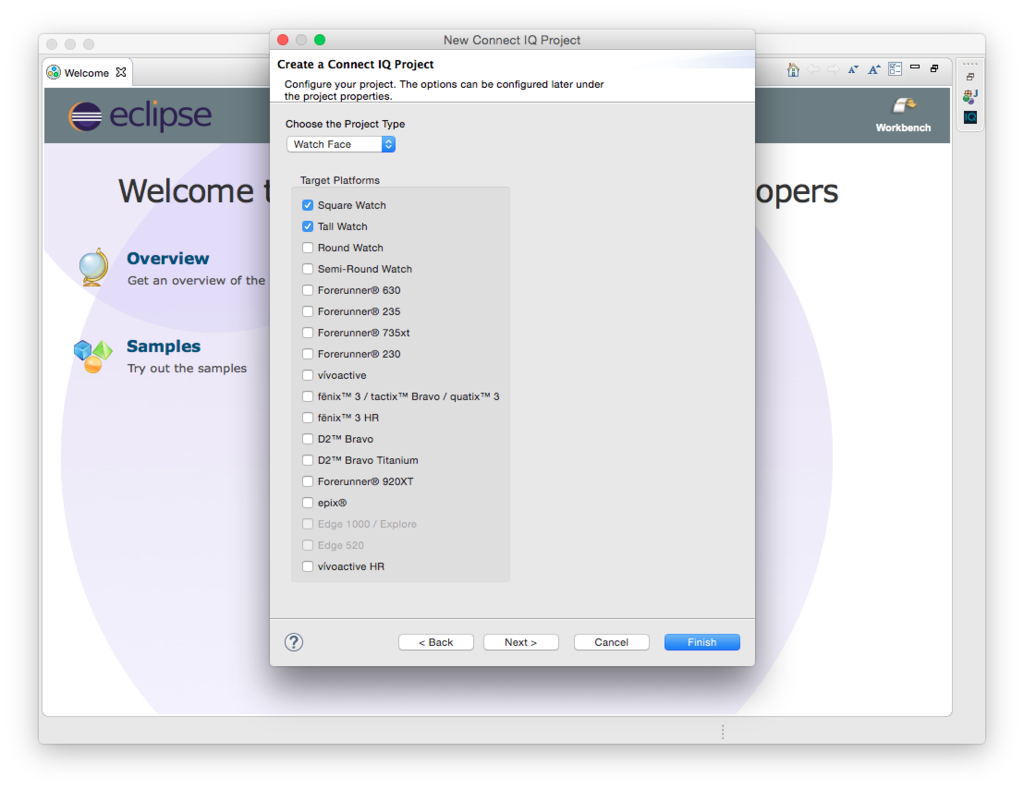1024x790 pixels.
Task: Click the 'Target Platforms' label
Action: click(x=340, y=180)
